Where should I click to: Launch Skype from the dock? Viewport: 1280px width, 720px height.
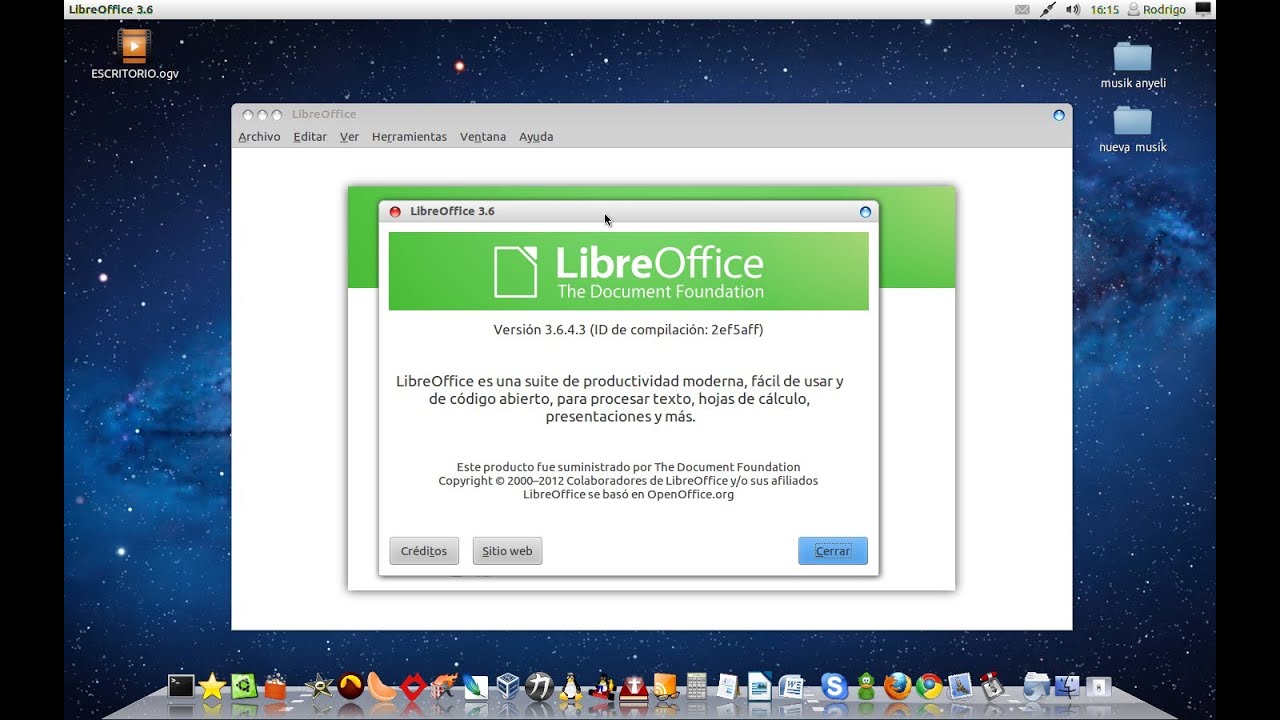point(834,686)
